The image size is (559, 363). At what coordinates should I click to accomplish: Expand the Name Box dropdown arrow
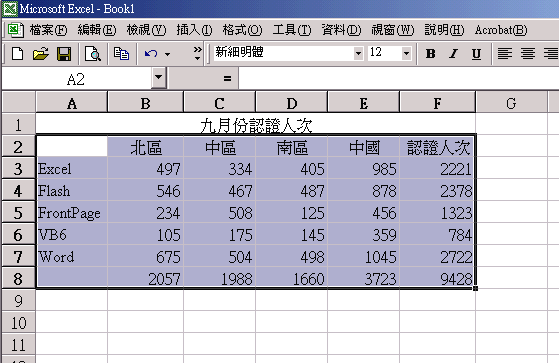159,78
